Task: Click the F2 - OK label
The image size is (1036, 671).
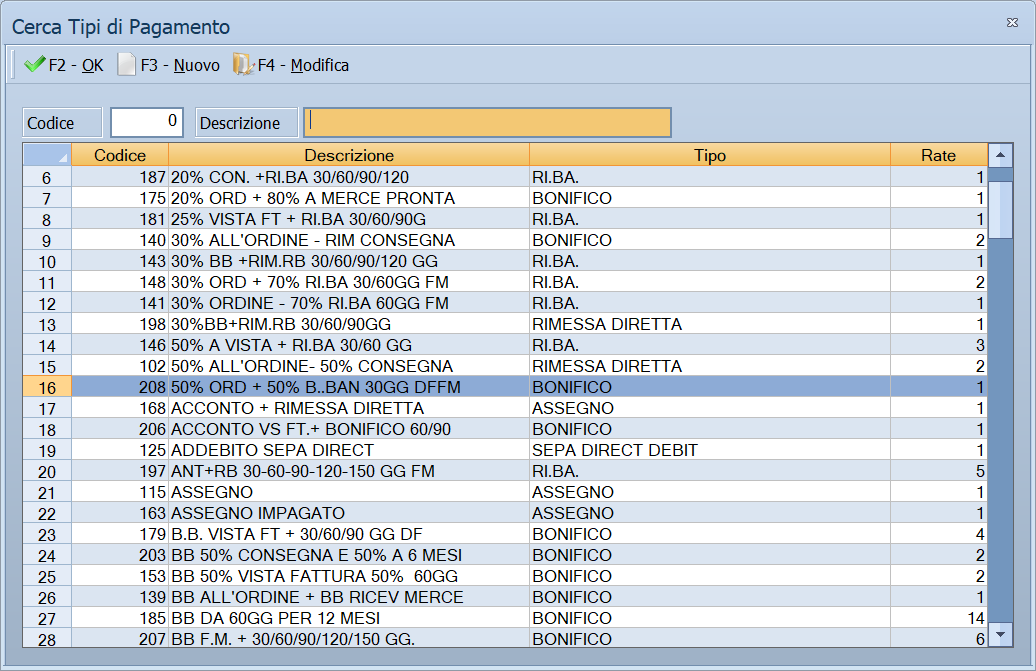Action: [76, 65]
